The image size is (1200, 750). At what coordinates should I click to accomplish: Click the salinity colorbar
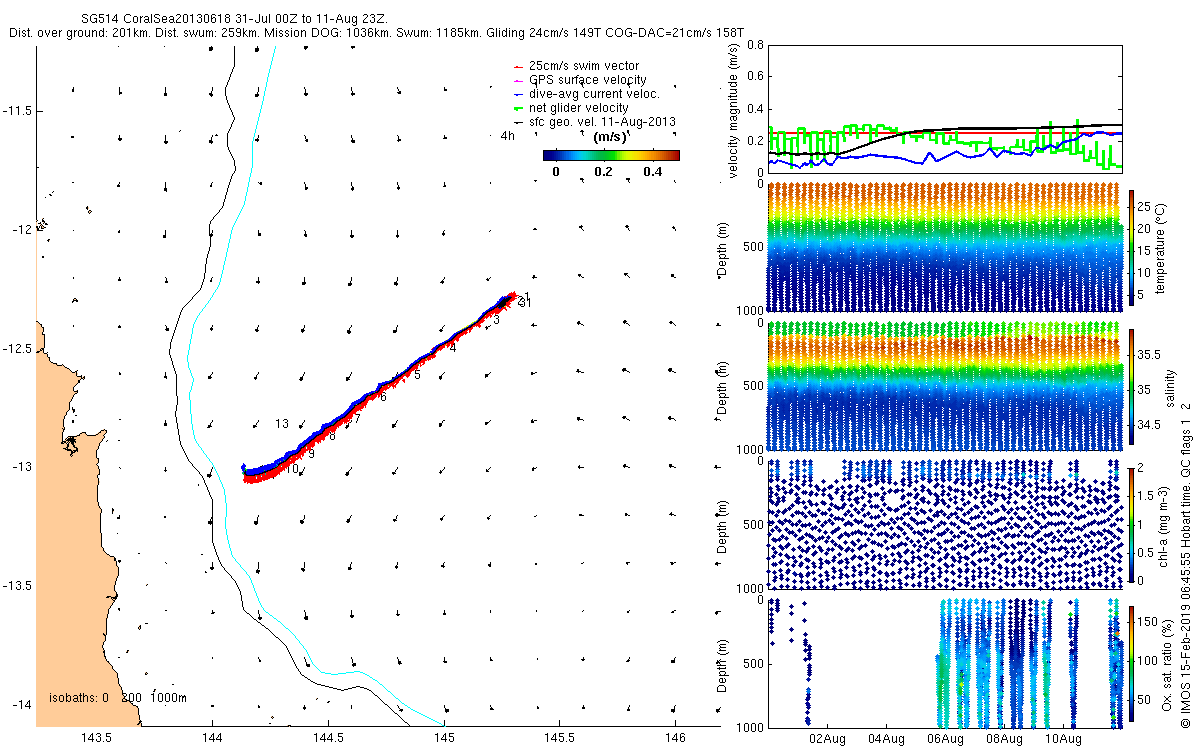click(1132, 388)
